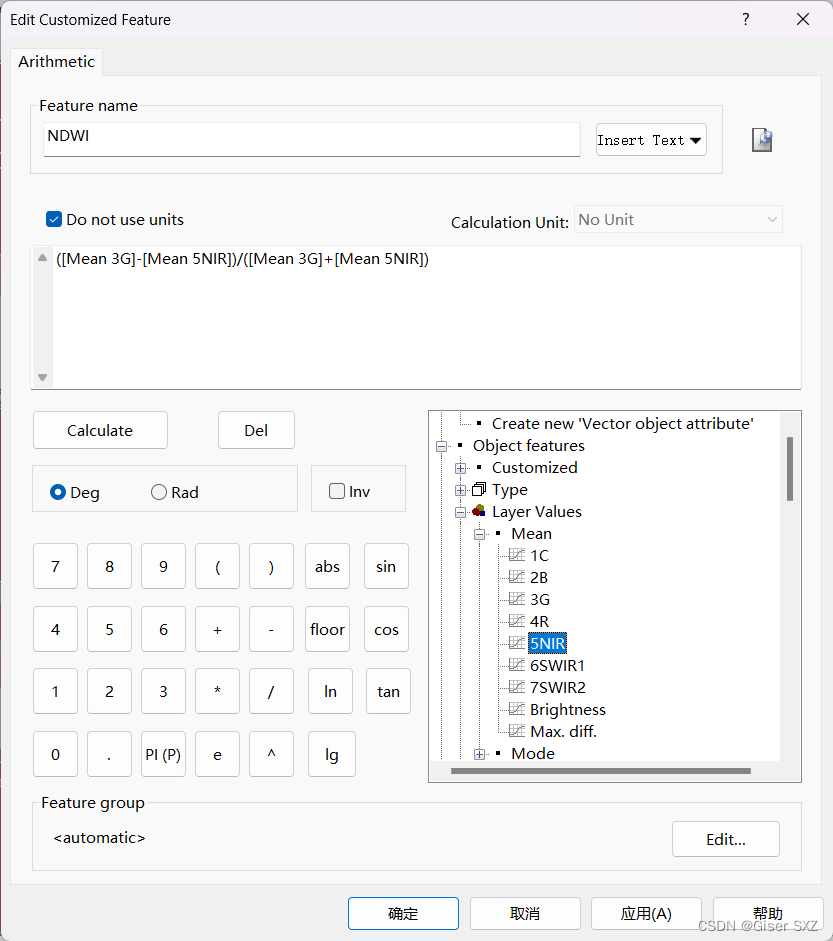Image resolution: width=833 pixels, height=941 pixels.
Task: Select the Deg radio button
Action: coord(58,492)
